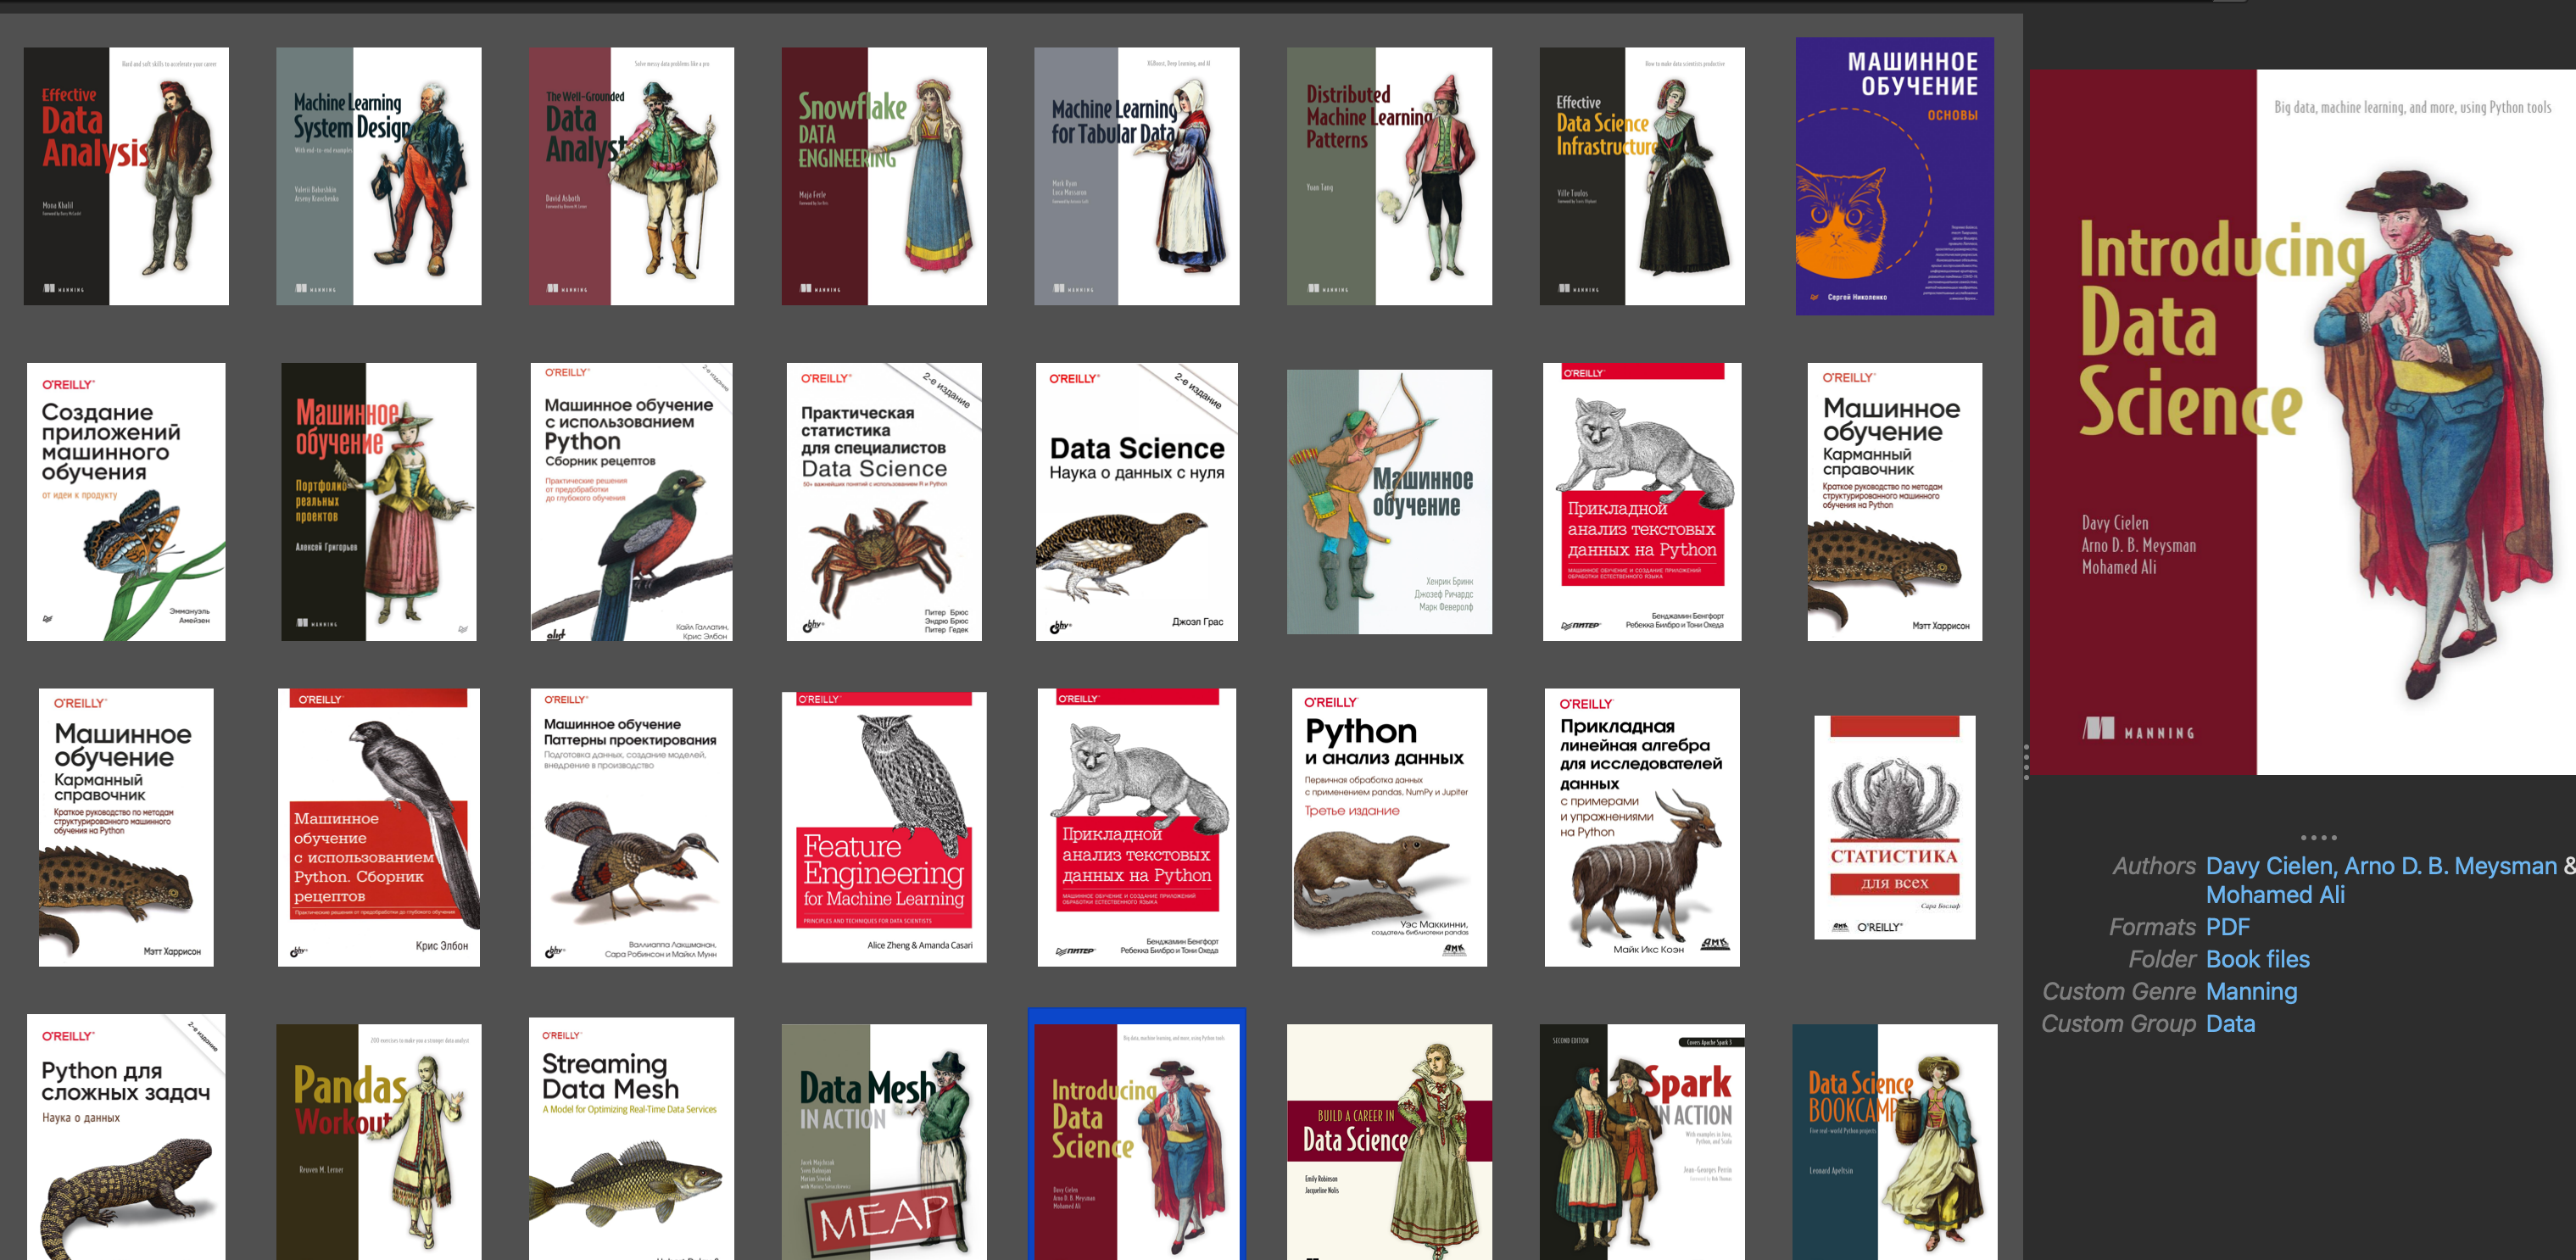Click the vertical splitter handle beside details panel
Viewport: 2576px width, 1260px height.
[x=2026, y=761]
